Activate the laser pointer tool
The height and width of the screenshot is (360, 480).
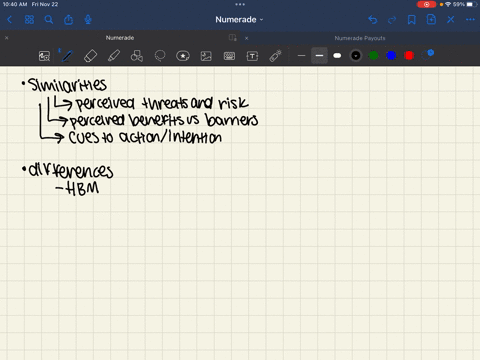pyautogui.click(x=275, y=56)
